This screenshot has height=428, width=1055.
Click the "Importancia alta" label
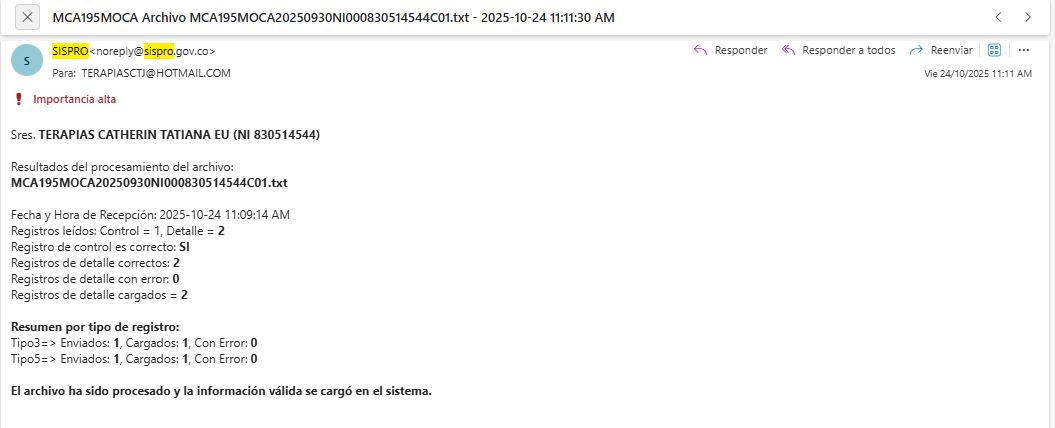(x=76, y=99)
